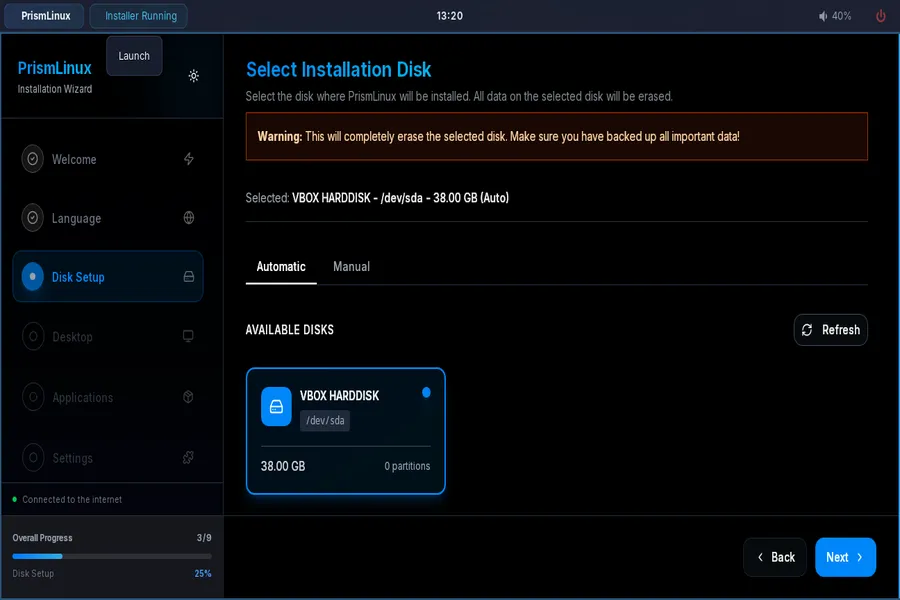Viewport: 900px width, 600px height.
Task: Click the PrismLinux button in top bar
Action: (x=44, y=15)
